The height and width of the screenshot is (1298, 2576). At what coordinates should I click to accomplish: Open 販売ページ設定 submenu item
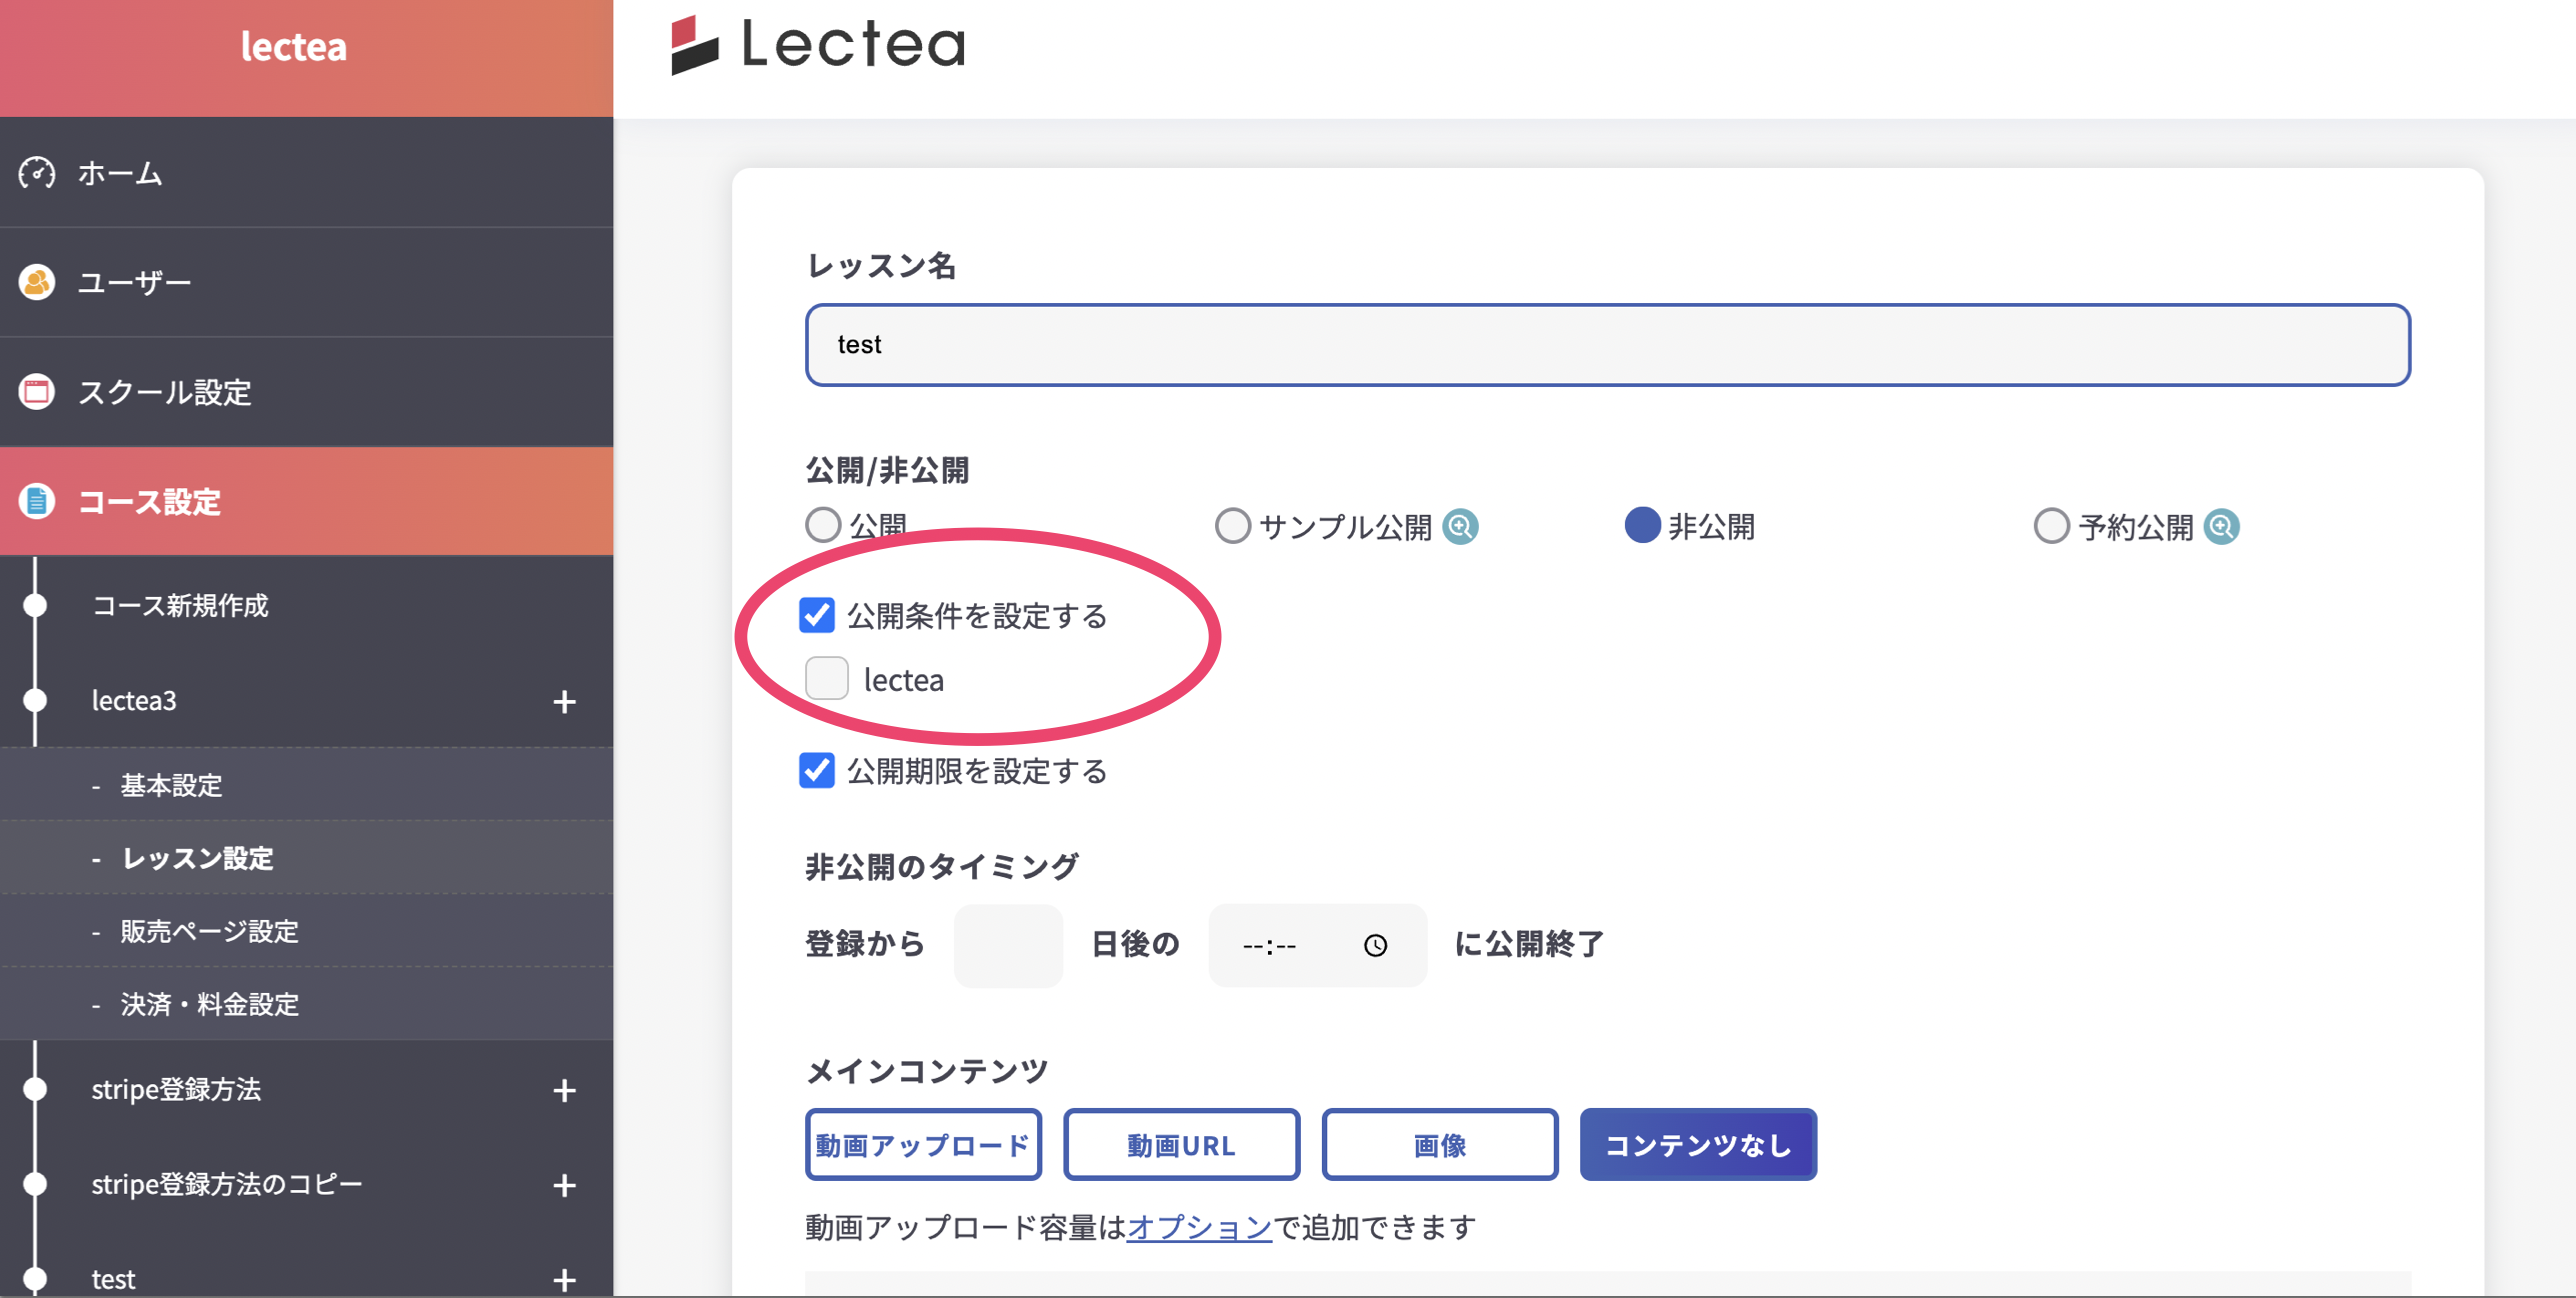tap(209, 931)
